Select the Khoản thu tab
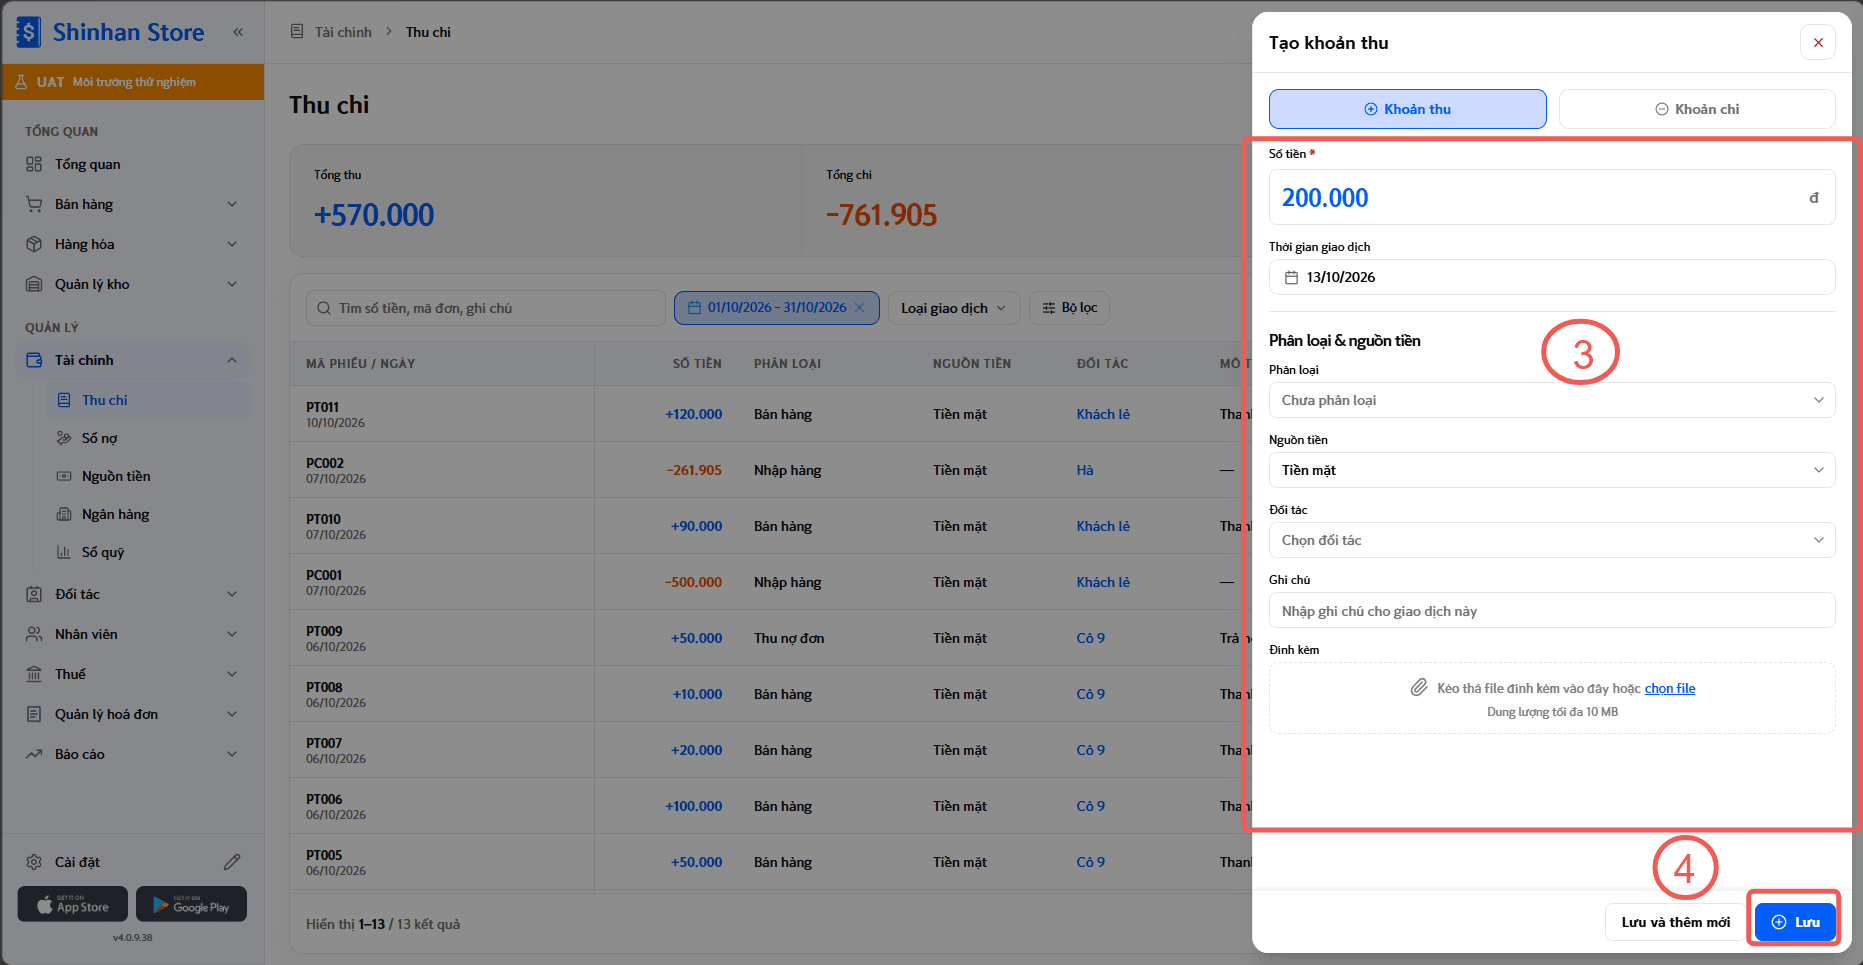This screenshot has height=965, width=1863. 1407,109
